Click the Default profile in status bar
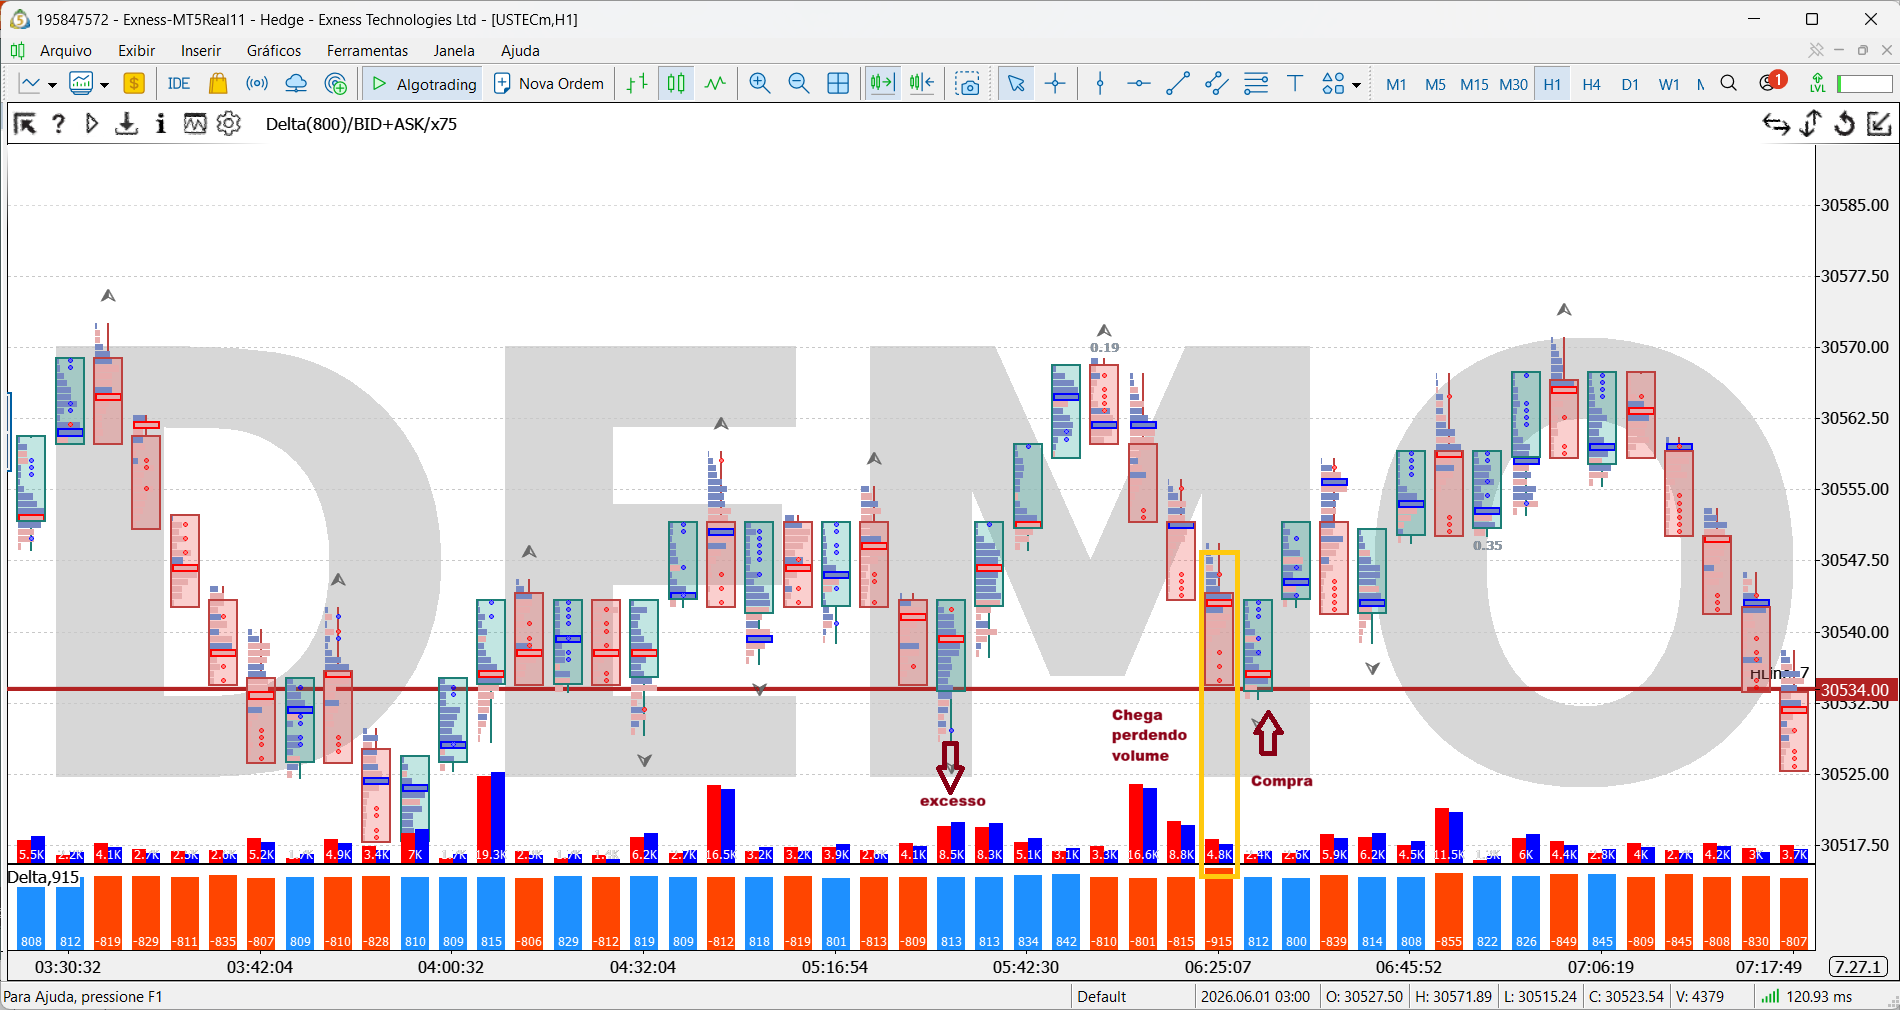This screenshot has width=1900, height=1010. click(1102, 996)
